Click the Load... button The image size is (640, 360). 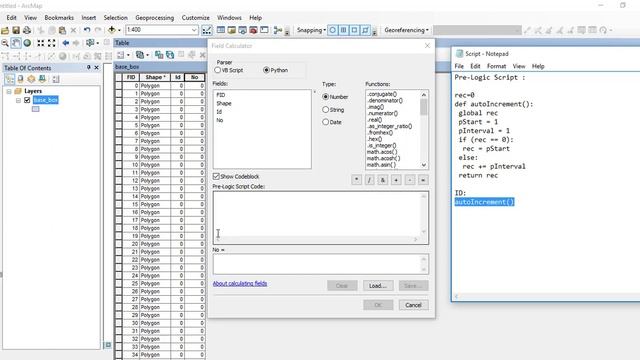click(378, 286)
